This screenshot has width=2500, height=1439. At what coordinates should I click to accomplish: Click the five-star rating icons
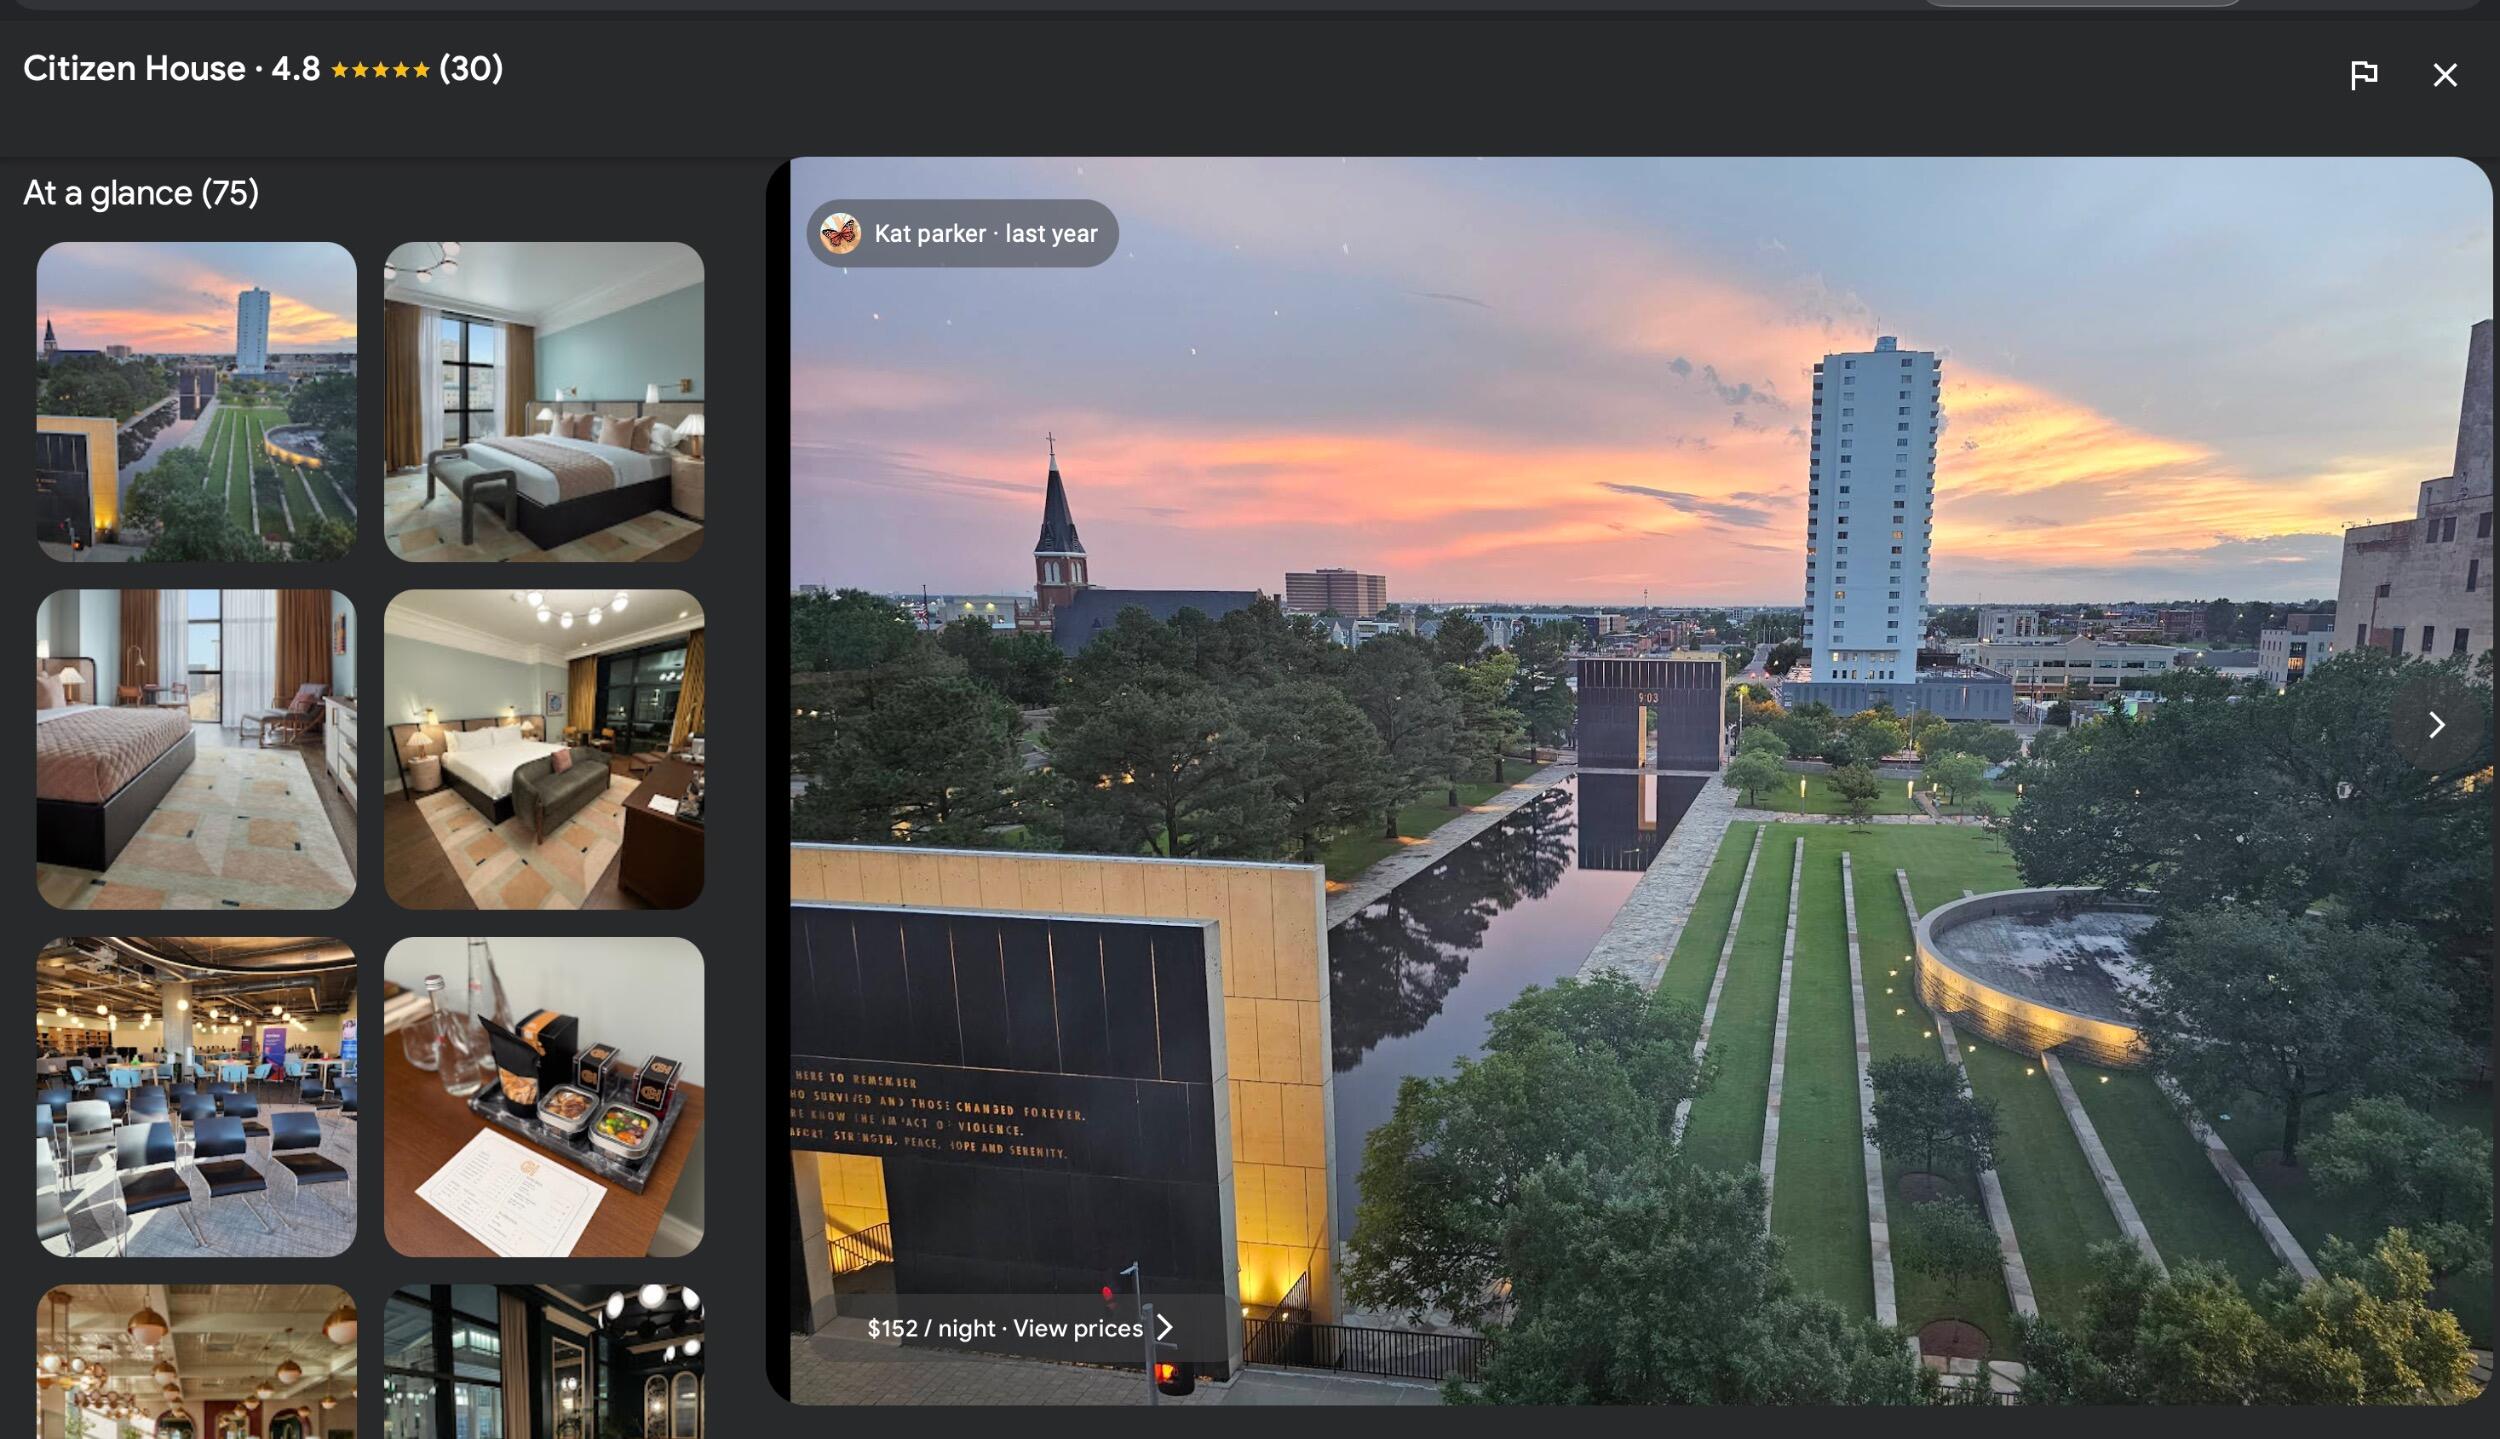click(380, 70)
